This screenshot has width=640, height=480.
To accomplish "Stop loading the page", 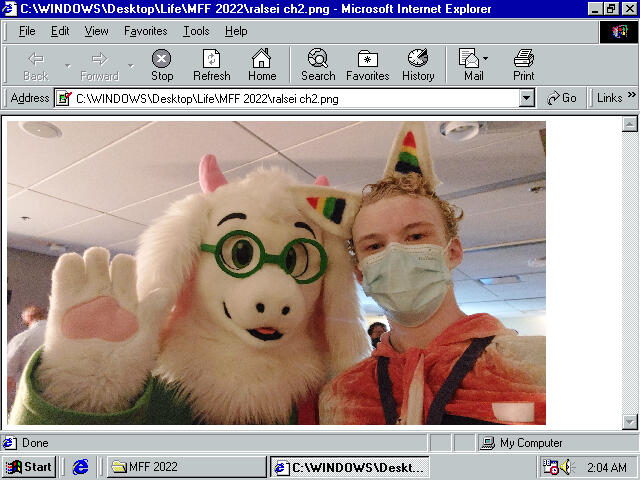I will (162, 65).
